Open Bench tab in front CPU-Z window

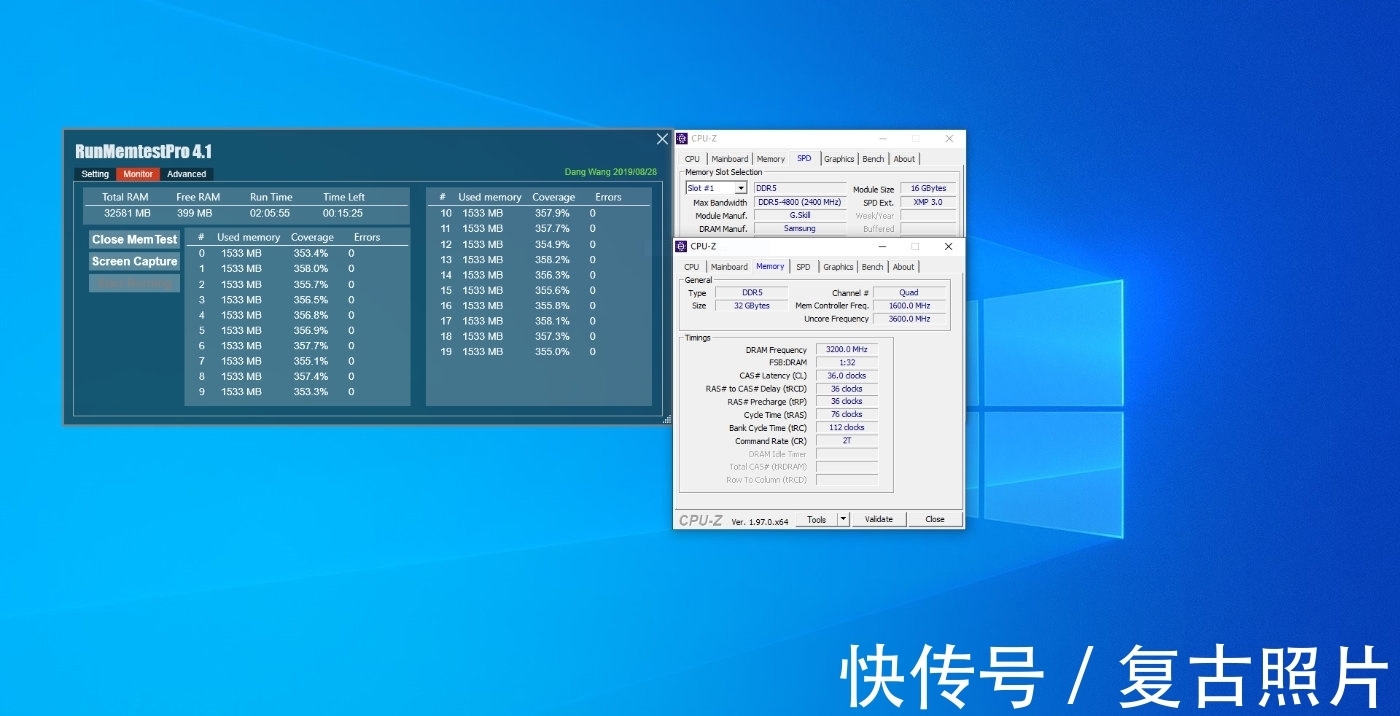coord(873,267)
